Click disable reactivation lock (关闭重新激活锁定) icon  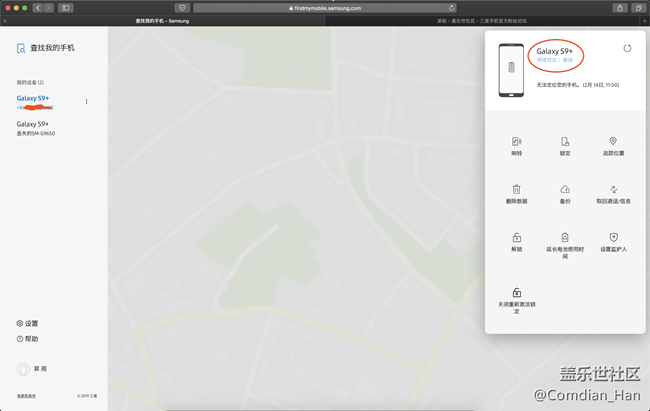click(x=516, y=292)
